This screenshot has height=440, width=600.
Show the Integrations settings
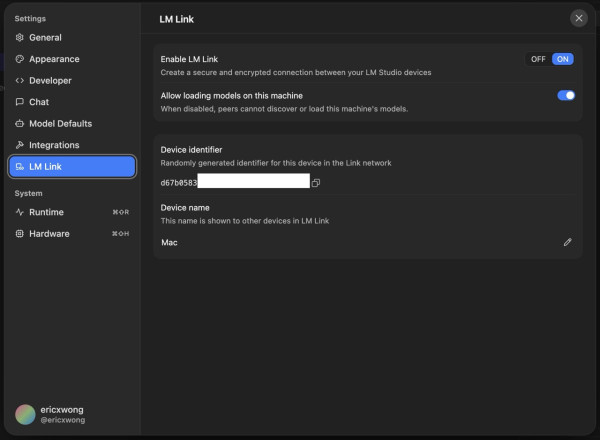tap(72, 145)
